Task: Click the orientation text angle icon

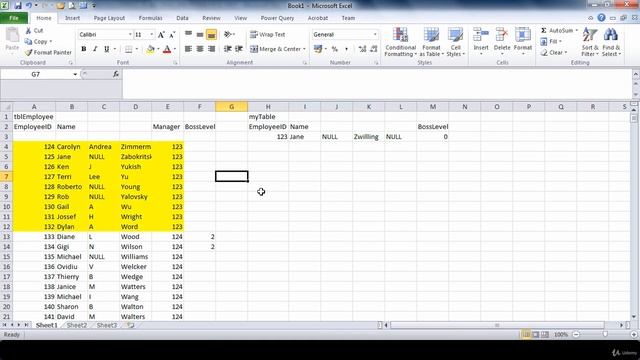Action: pos(228,35)
